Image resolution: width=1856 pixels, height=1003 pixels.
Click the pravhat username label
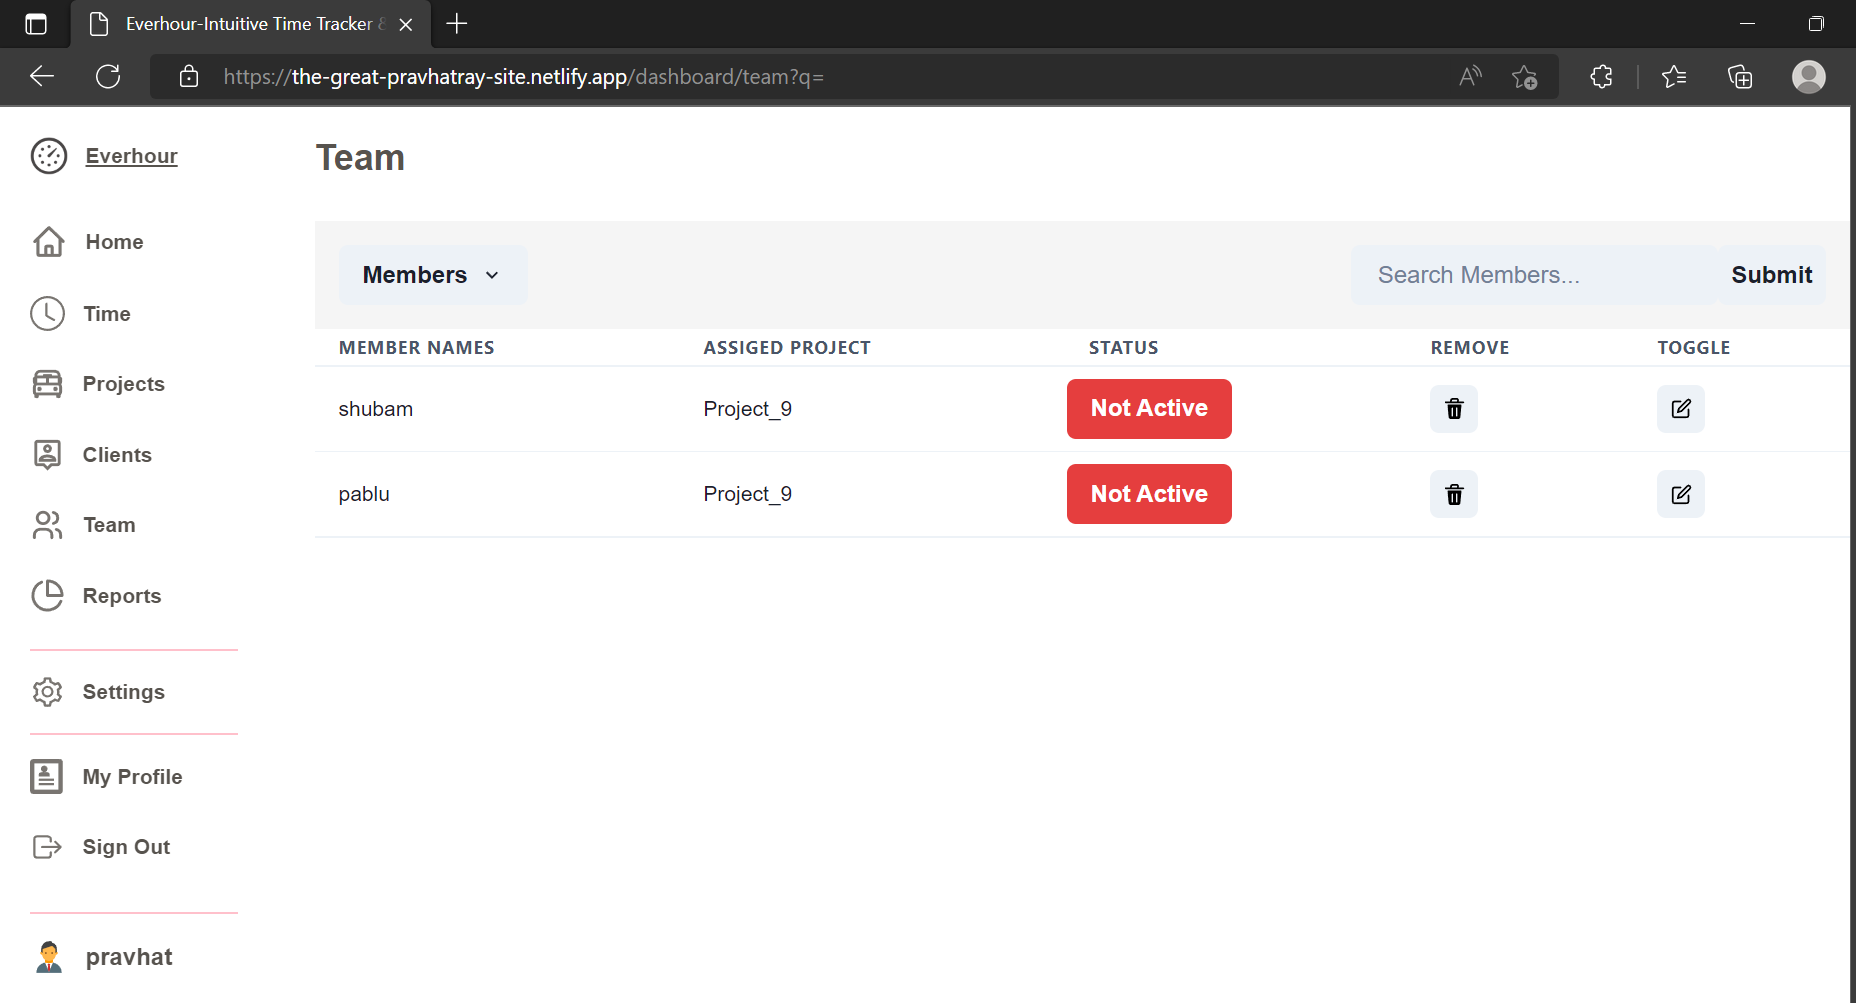tap(129, 957)
